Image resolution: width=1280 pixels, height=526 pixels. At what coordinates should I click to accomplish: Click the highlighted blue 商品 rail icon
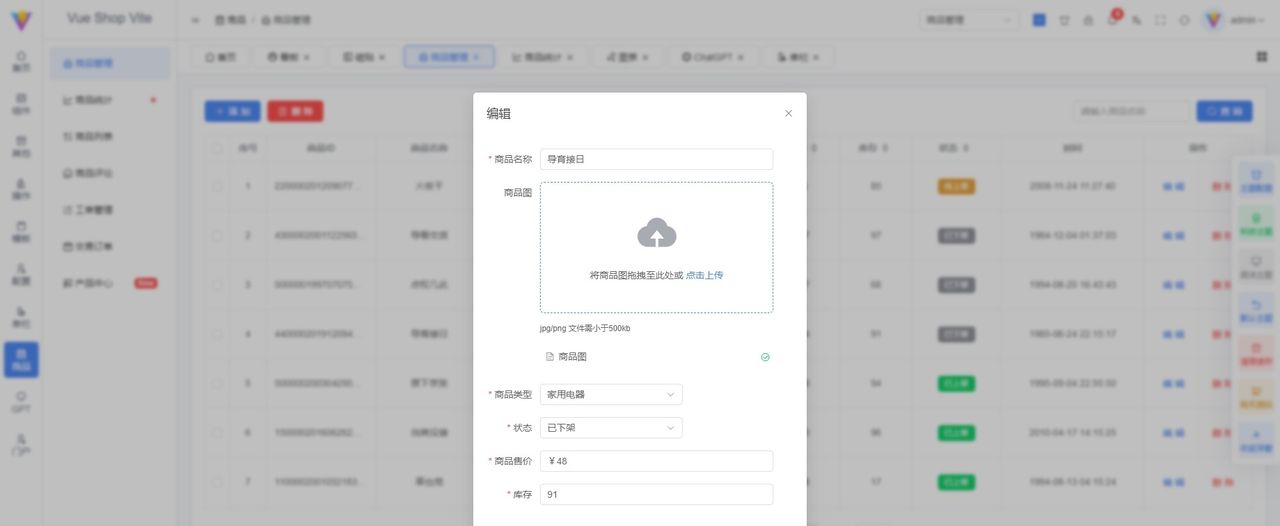click(21, 360)
